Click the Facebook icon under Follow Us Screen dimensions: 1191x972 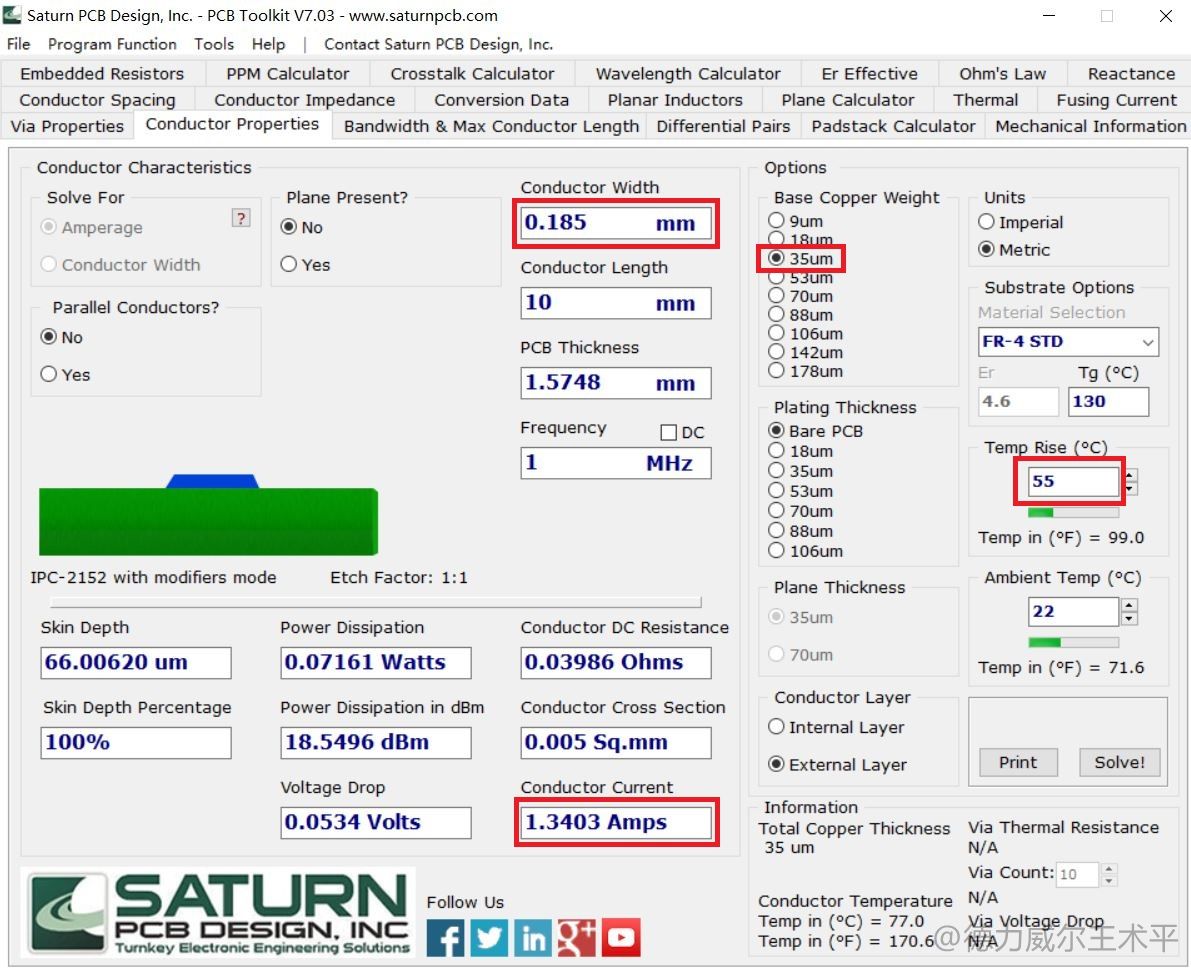(446, 938)
